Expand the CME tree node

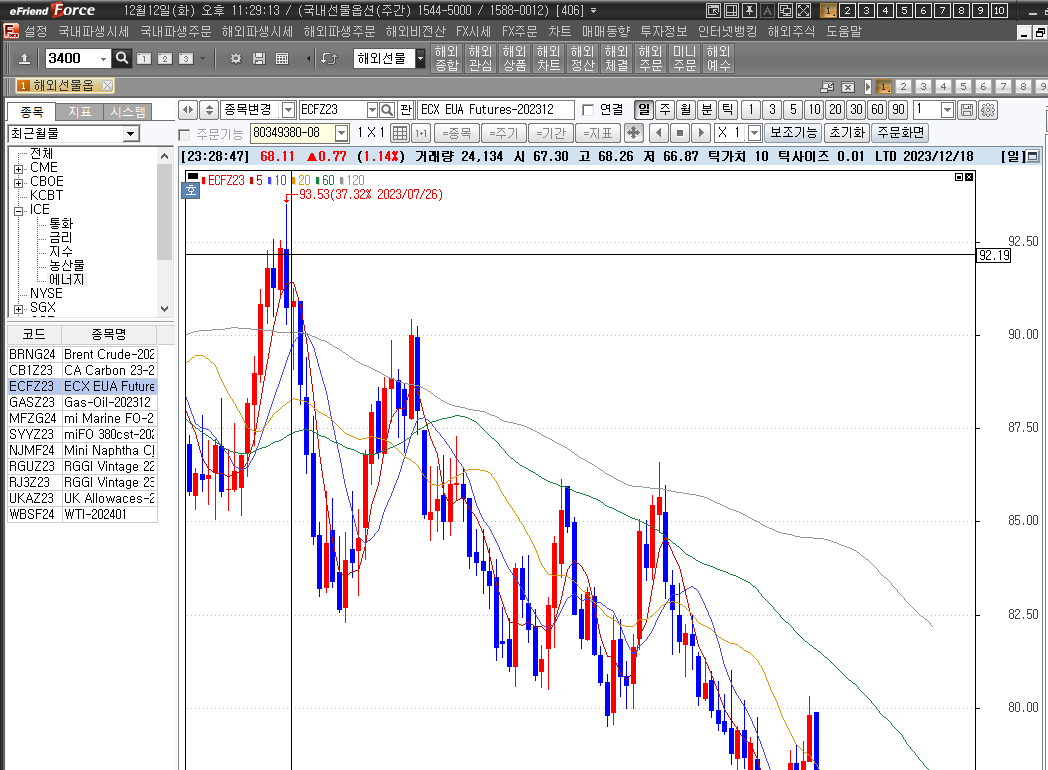19,168
